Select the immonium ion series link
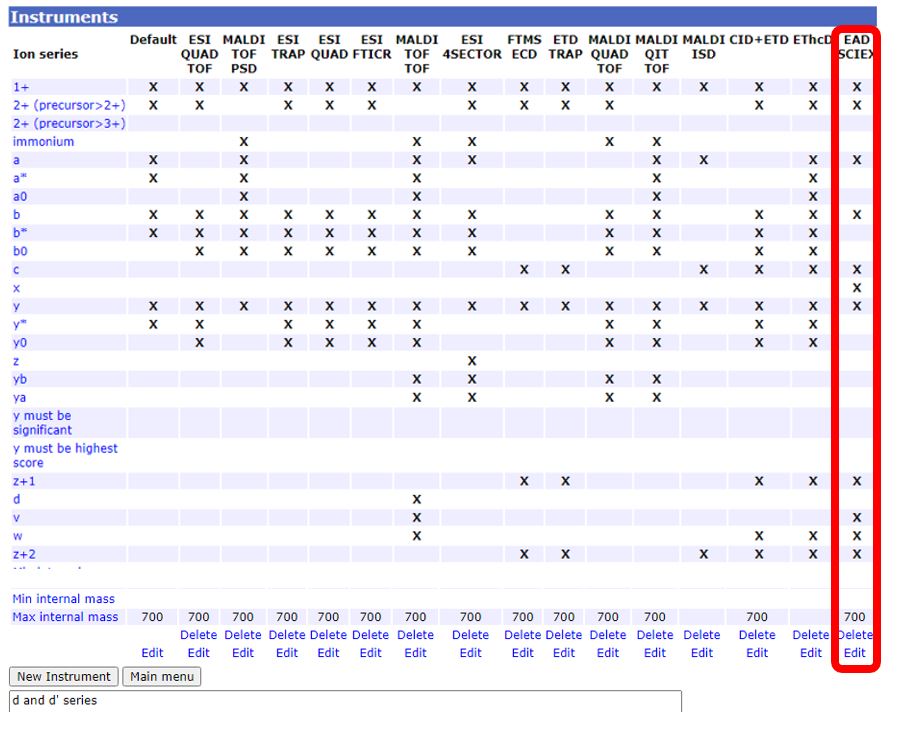The width and height of the screenshot is (905, 732). (43, 142)
